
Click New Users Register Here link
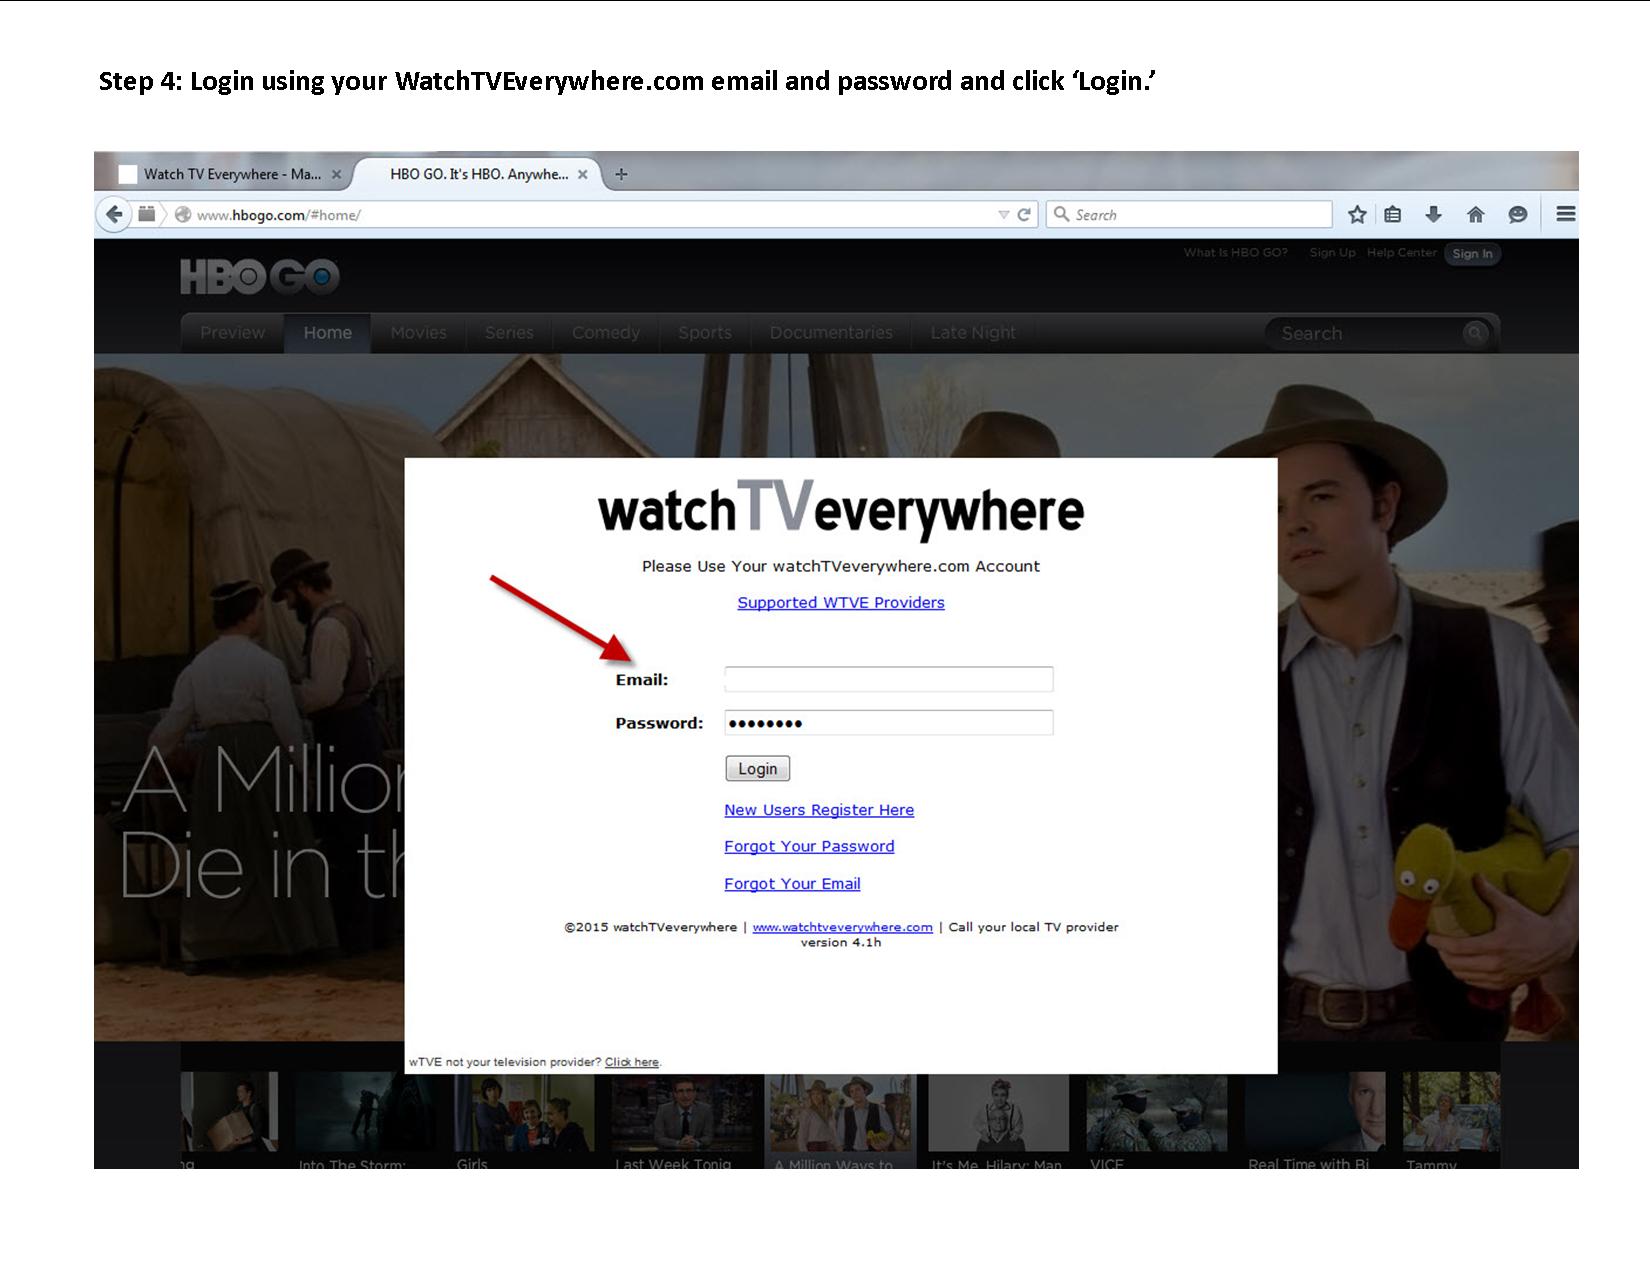[819, 810]
